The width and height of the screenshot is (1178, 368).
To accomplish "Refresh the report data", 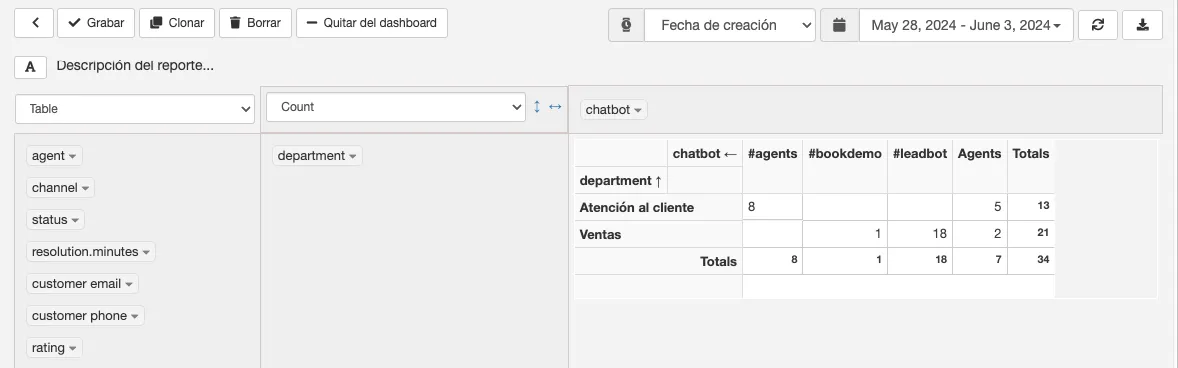I will coord(1098,26).
